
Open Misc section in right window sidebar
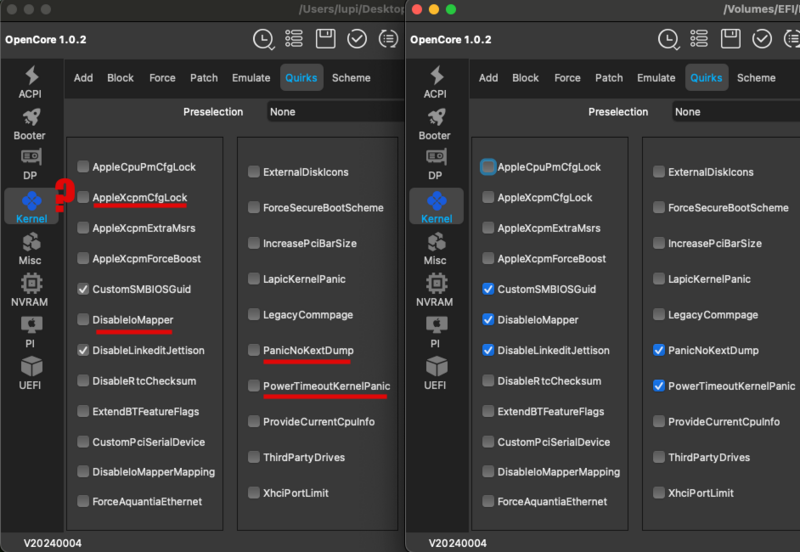tap(436, 249)
